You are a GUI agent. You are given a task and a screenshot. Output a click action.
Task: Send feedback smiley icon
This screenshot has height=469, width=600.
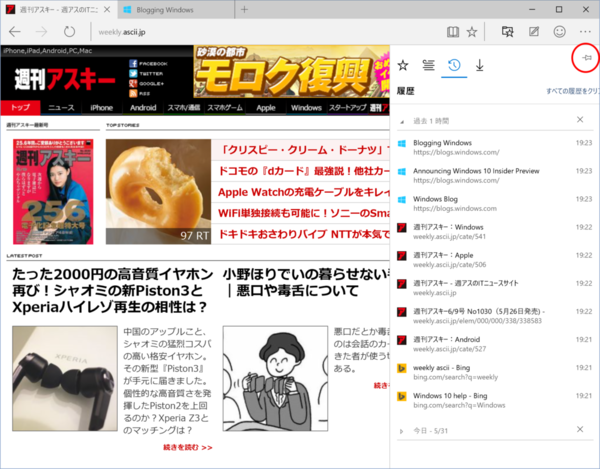[559, 32]
